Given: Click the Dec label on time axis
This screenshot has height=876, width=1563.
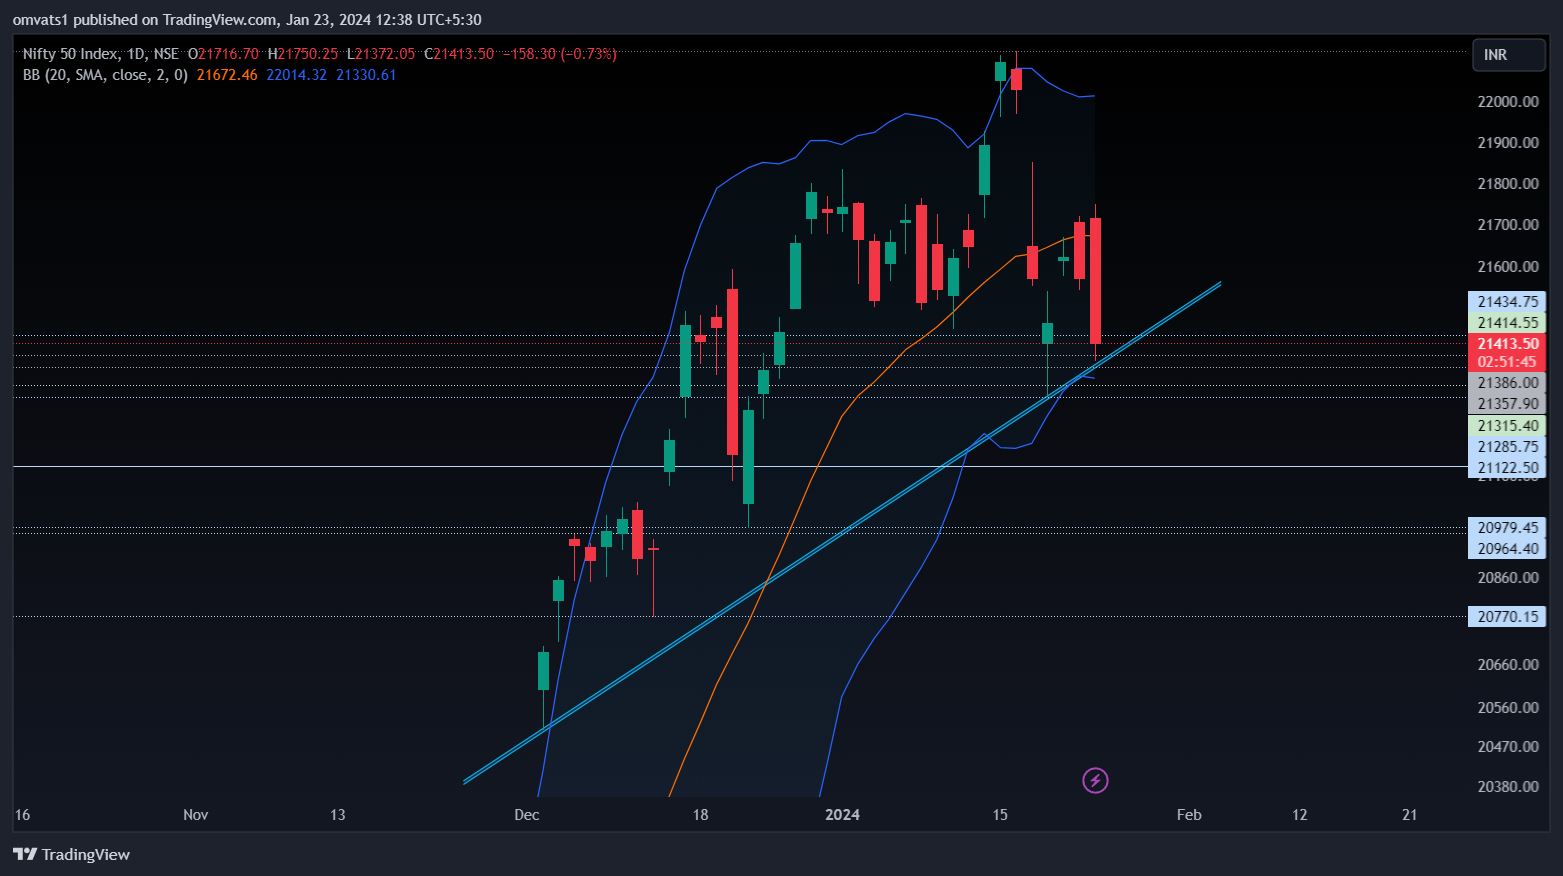Looking at the screenshot, I should coord(527,815).
